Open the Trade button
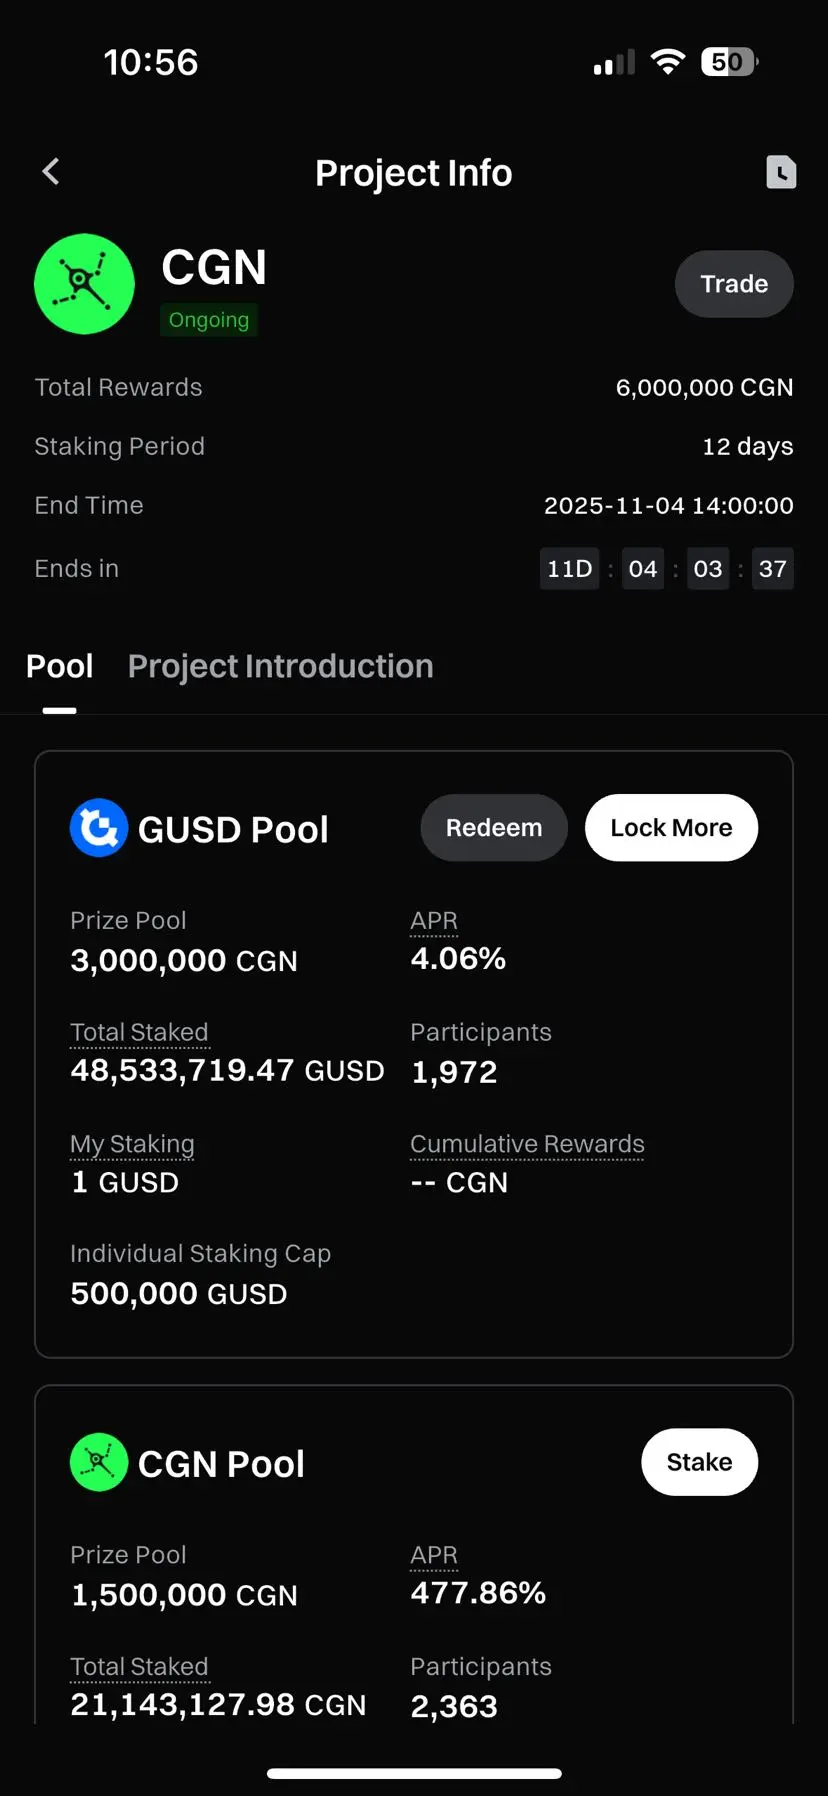The height and width of the screenshot is (1796, 828). coord(734,284)
